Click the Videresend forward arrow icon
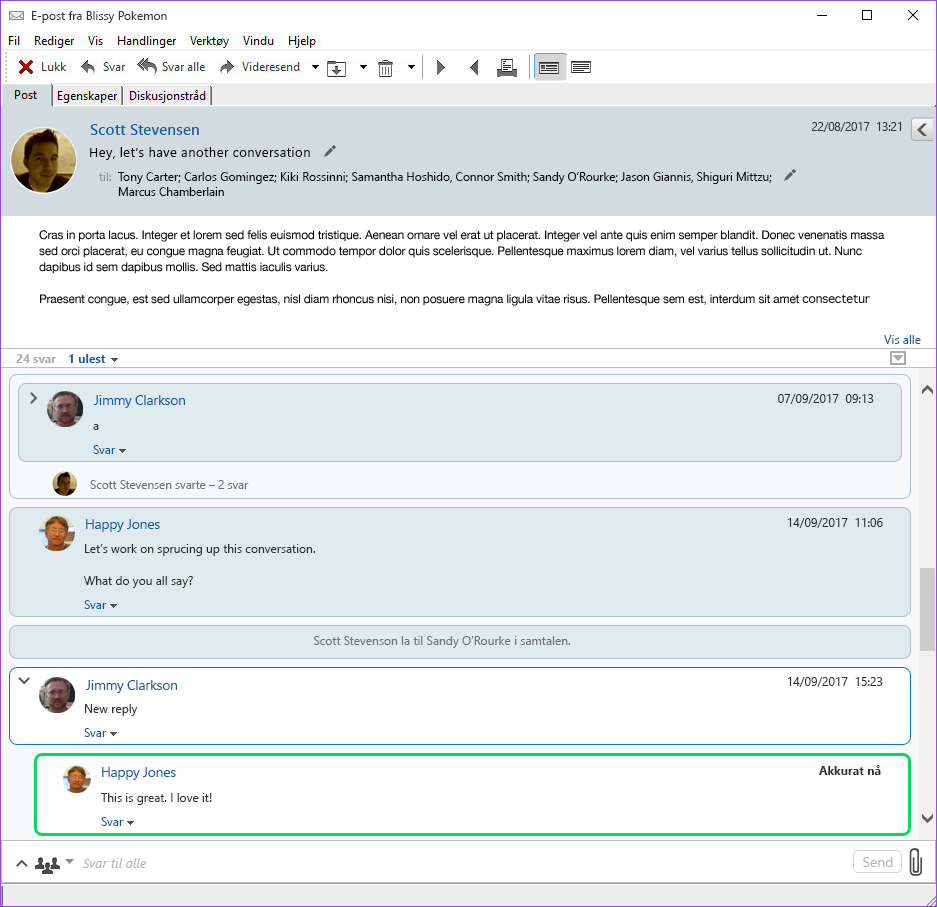This screenshot has height=907, width=937. [227, 67]
